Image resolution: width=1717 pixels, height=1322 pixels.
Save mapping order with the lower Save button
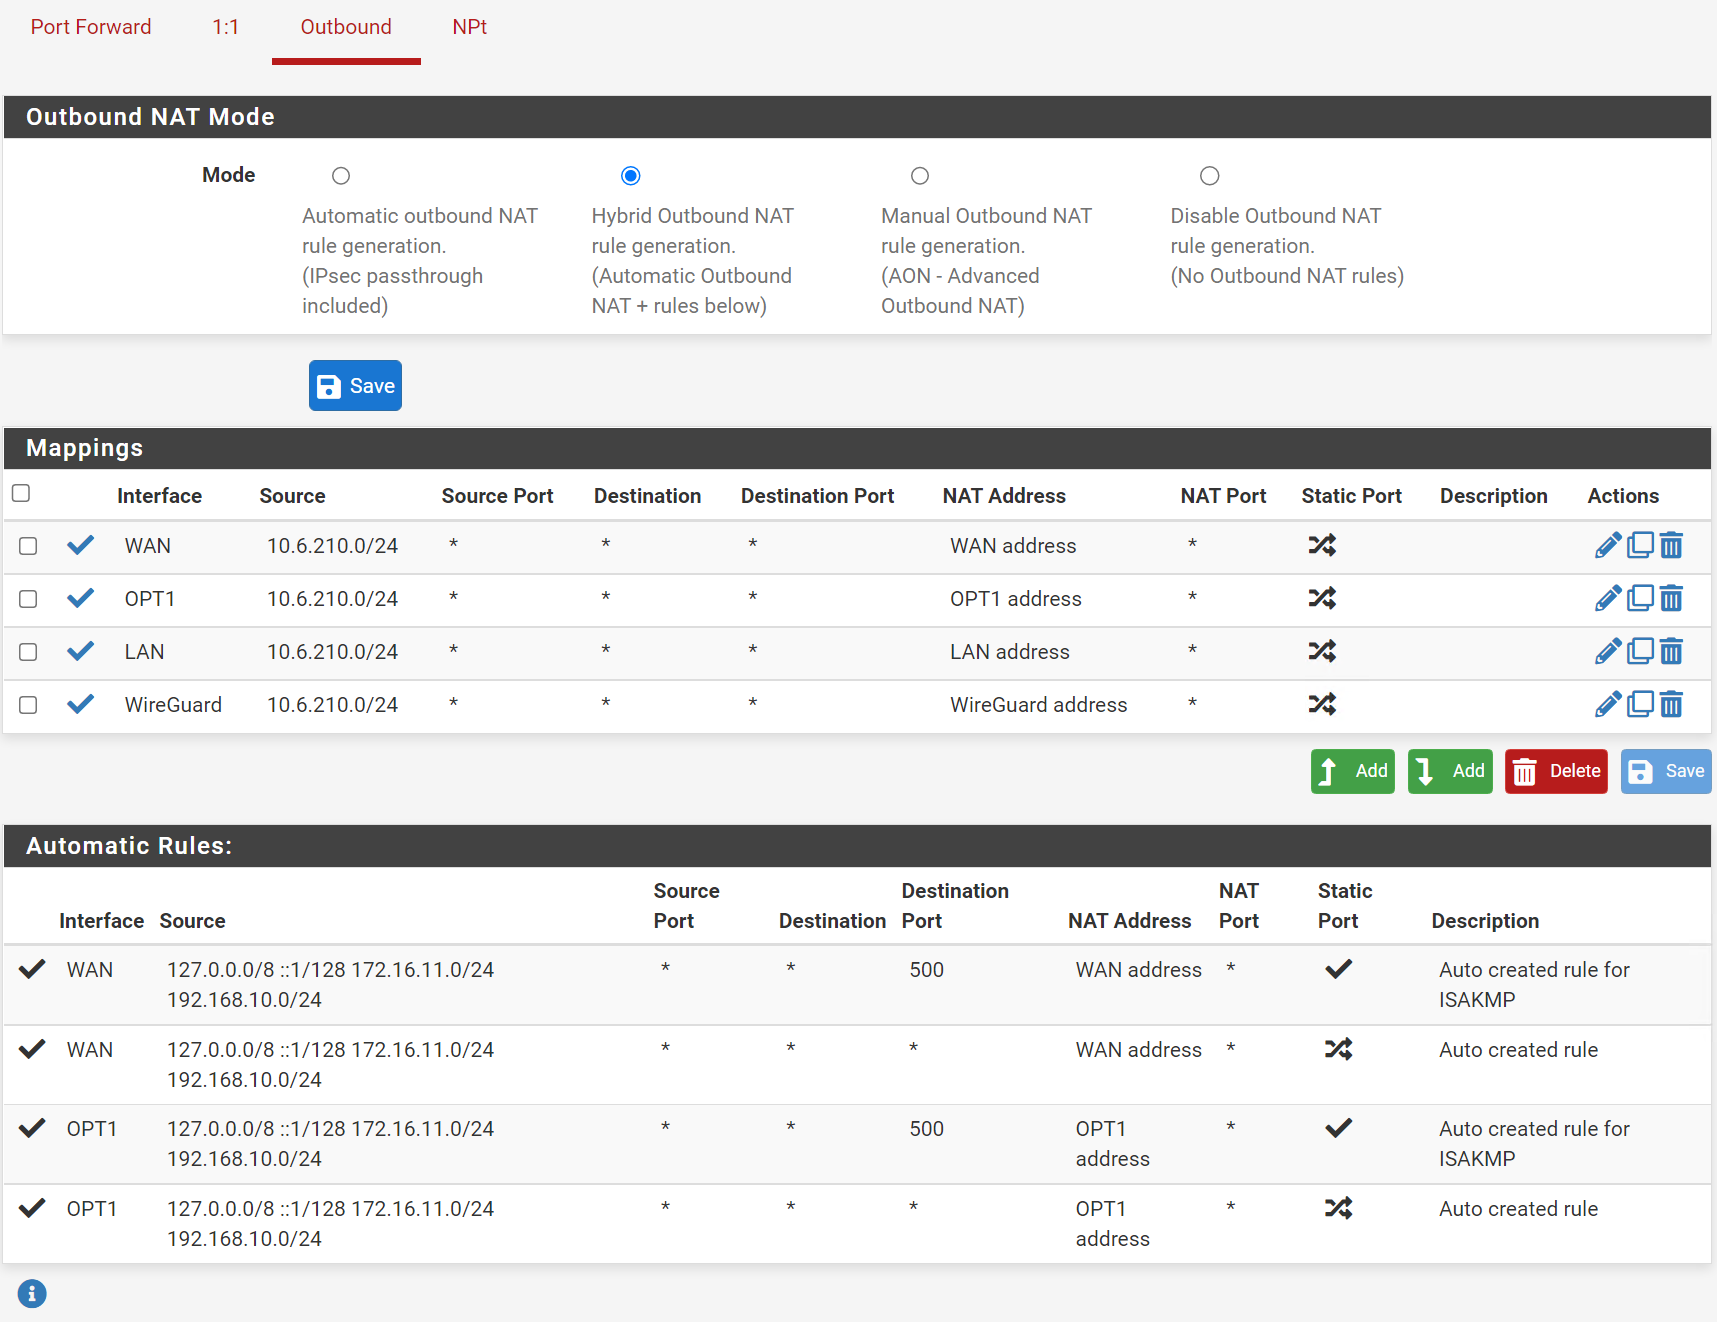[1666, 771]
